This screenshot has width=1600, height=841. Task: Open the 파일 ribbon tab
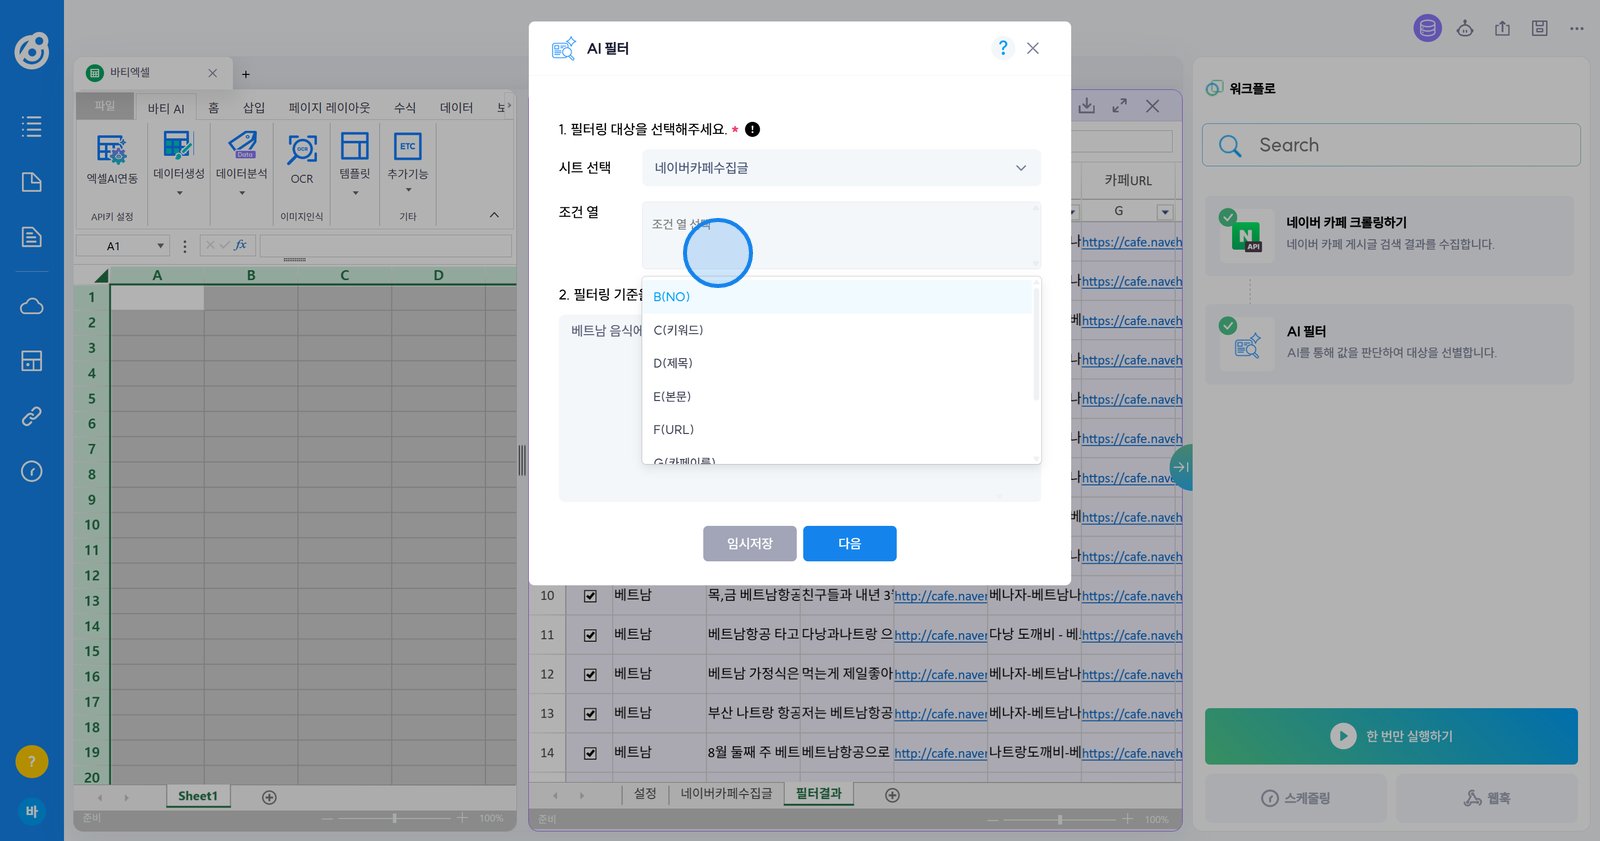[105, 106]
